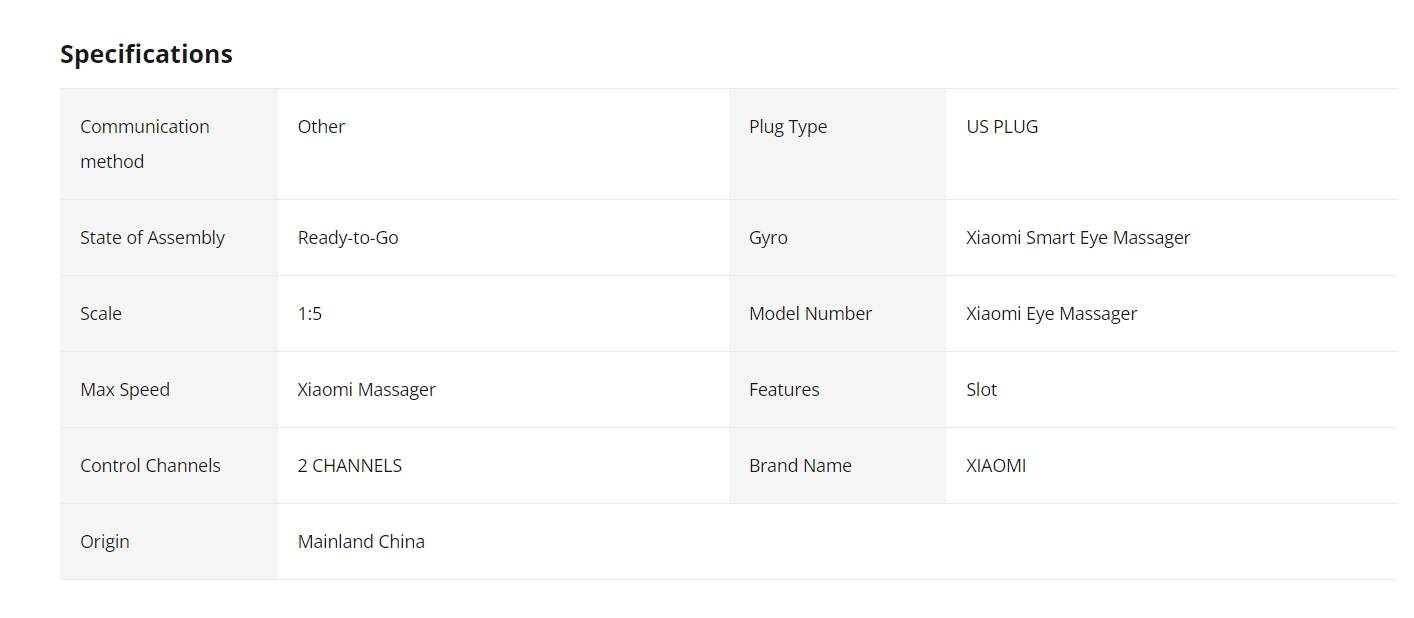Click the Specifications heading

pyautogui.click(x=146, y=54)
